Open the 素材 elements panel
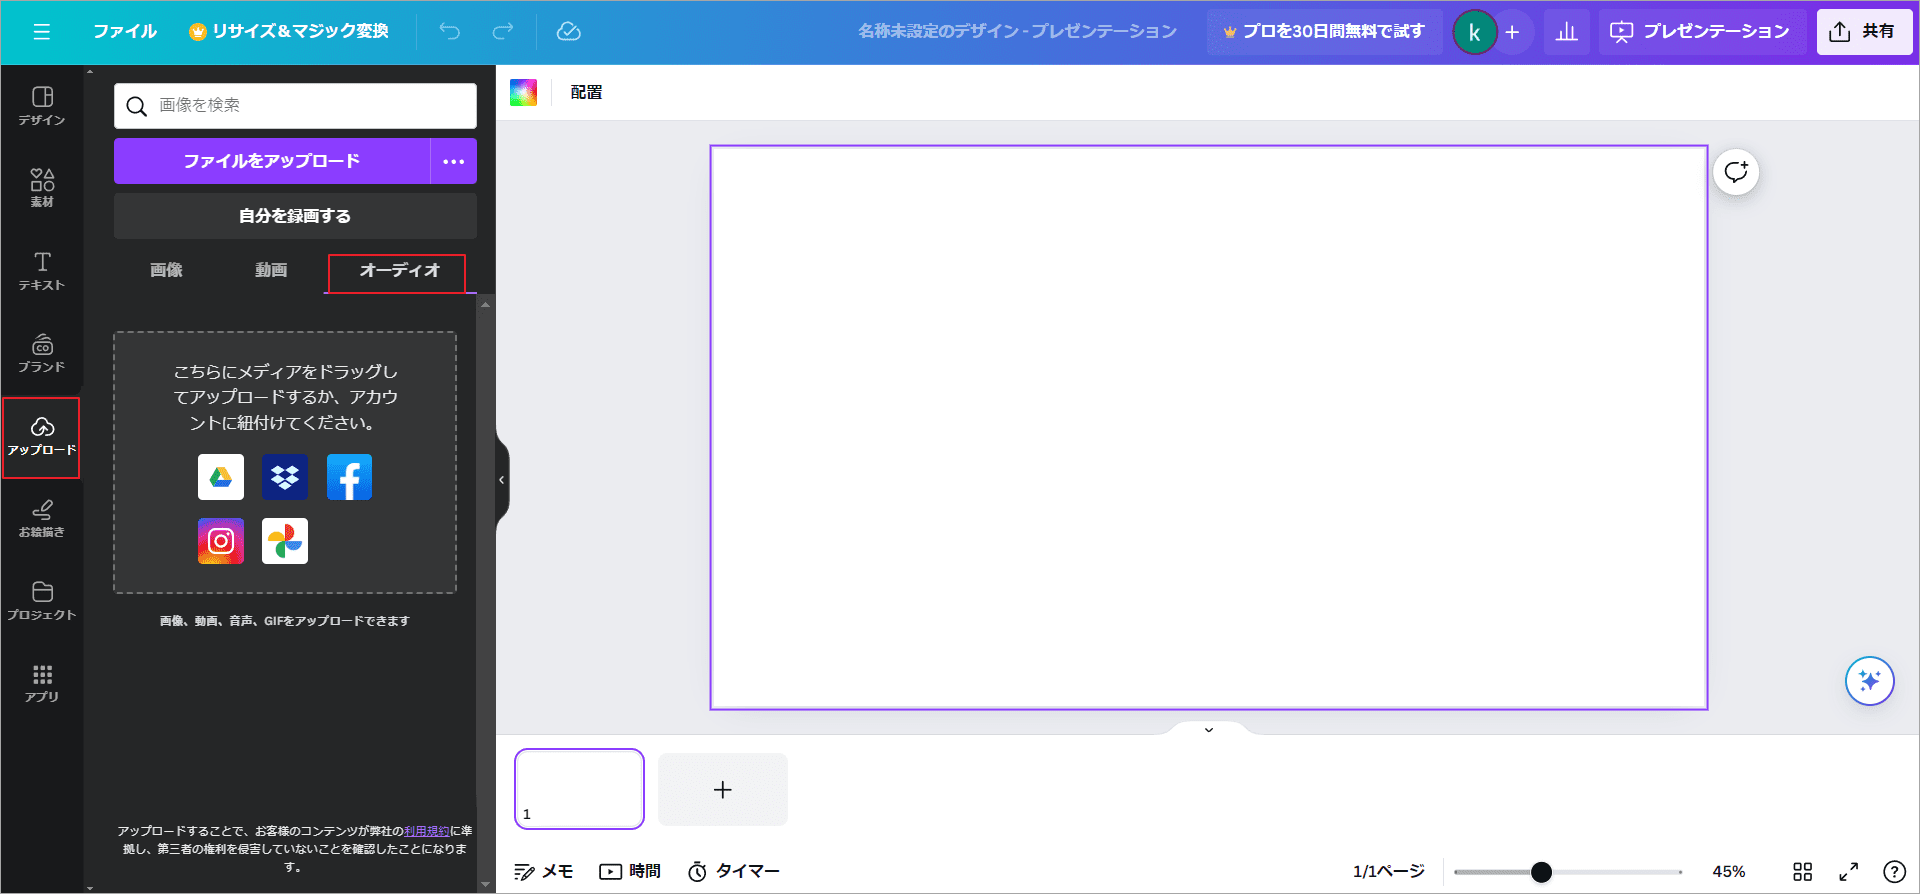 [x=42, y=188]
